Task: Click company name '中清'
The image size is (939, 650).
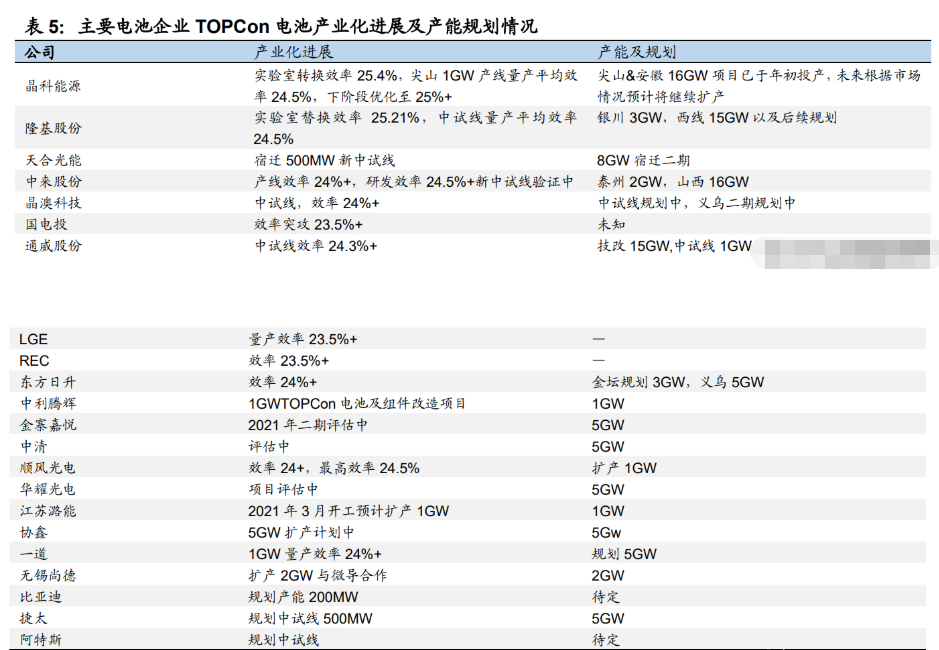Action: pyautogui.click(x=34, y=447)
